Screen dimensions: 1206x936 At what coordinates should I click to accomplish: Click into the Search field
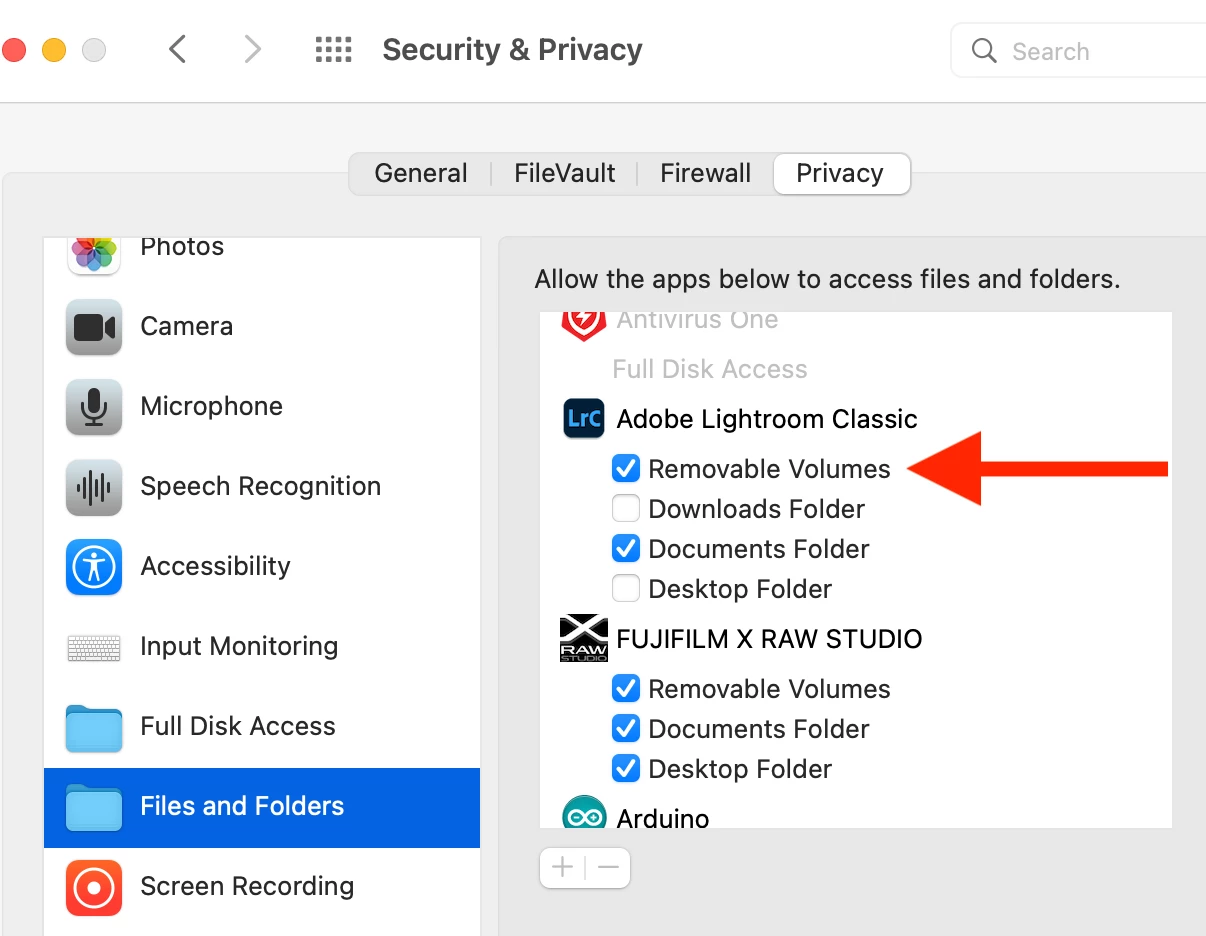pyautogui.click(x=1078, y=51)
